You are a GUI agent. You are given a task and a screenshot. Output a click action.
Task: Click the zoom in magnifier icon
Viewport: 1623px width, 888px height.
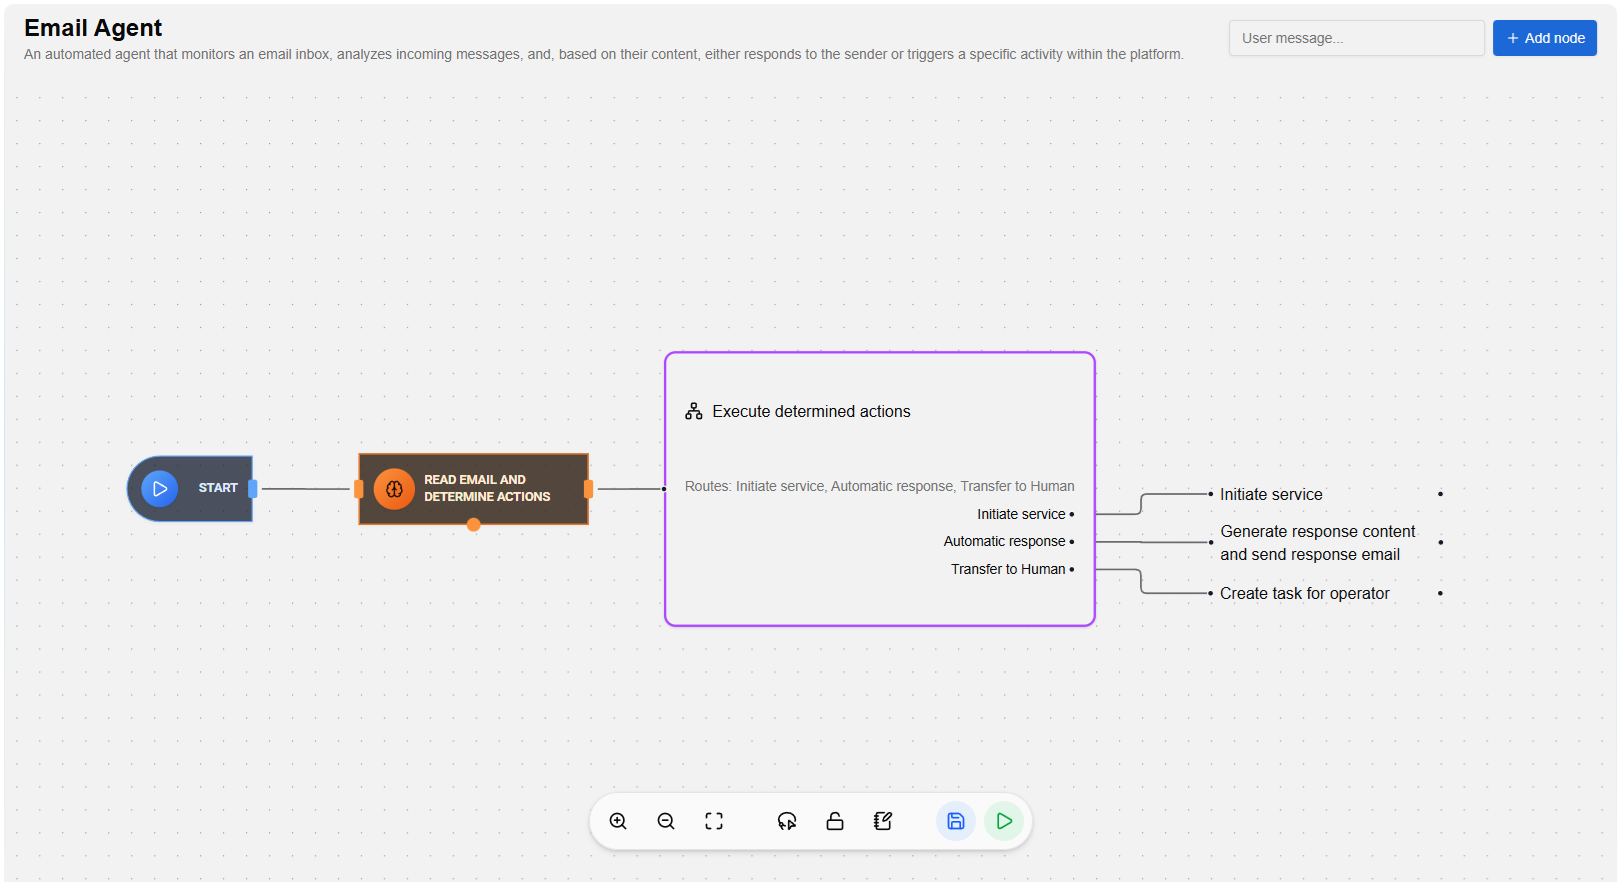[x=618, y=821]
